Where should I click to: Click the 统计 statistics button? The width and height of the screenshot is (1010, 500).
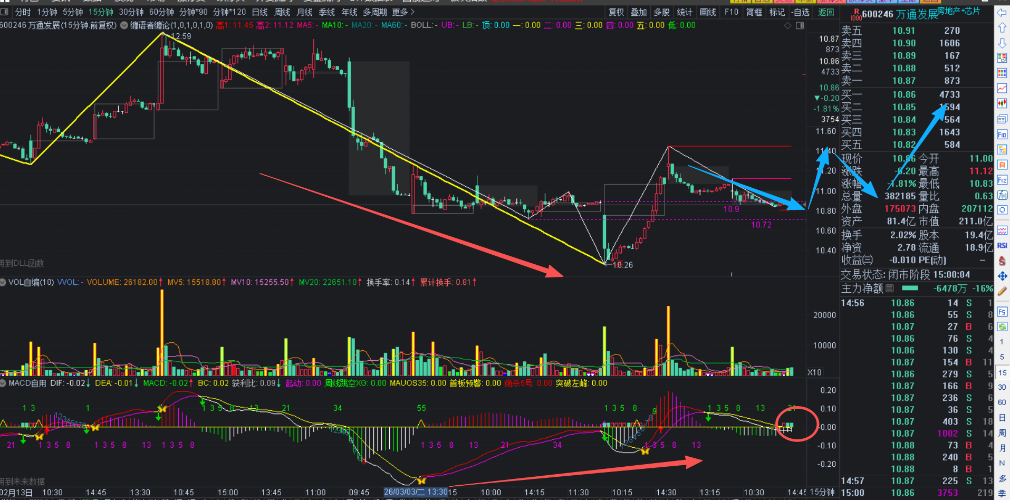685,12
